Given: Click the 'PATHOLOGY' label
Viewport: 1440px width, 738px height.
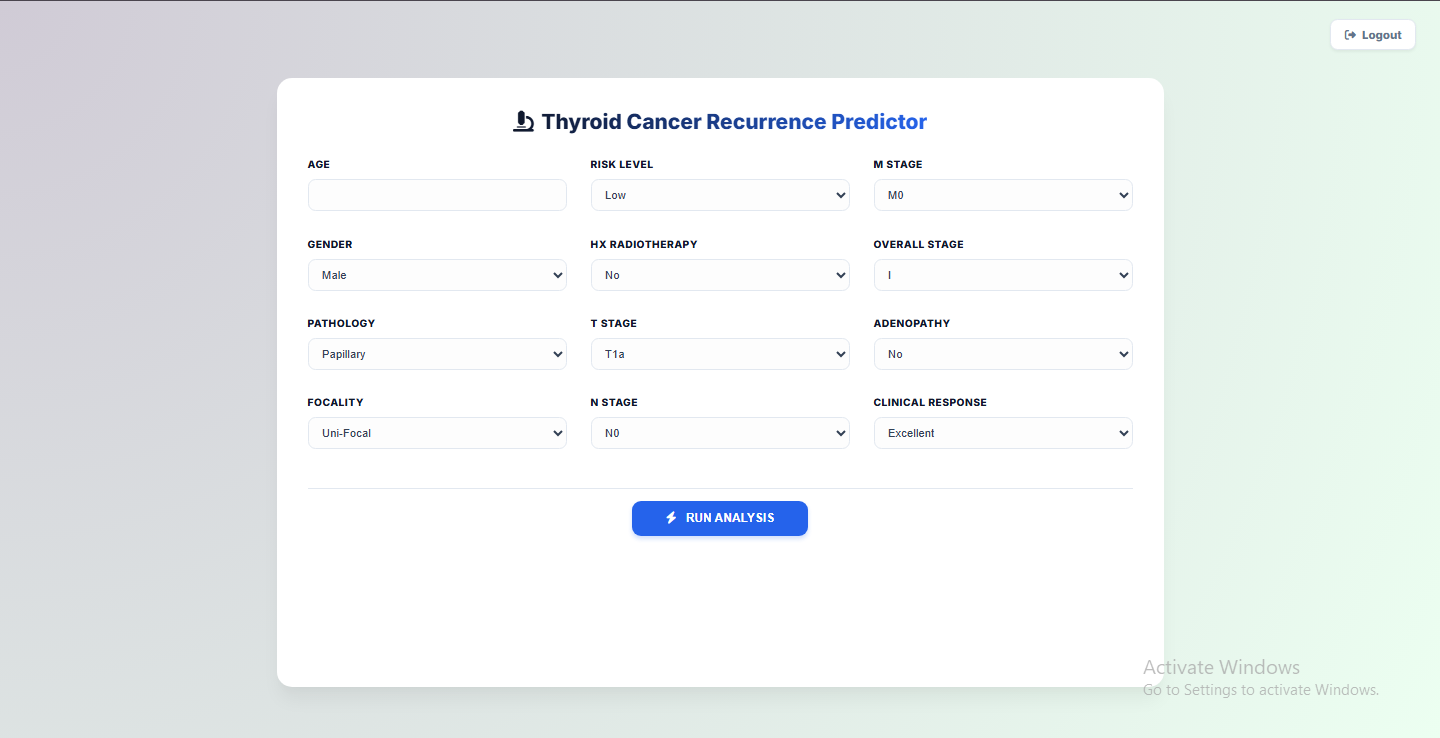Looking at the screenshot, I should pyautogui.click(x=341, y=323).
